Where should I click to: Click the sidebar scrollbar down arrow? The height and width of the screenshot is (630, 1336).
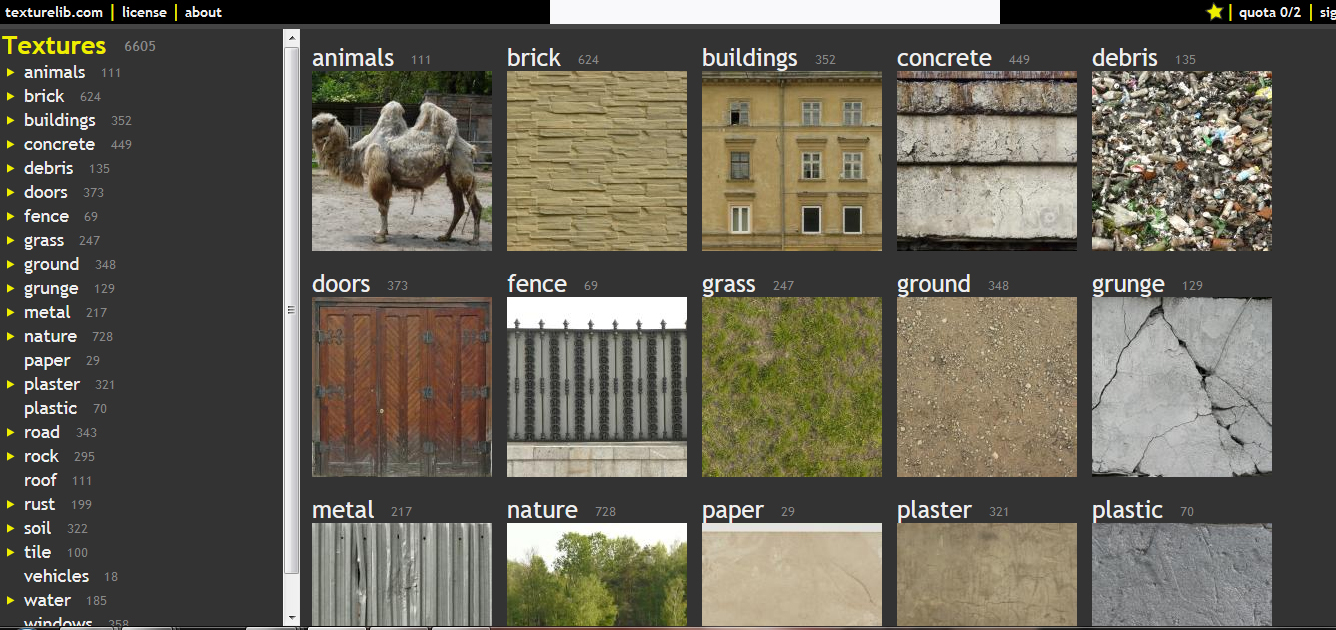click(x=292, y=617)
